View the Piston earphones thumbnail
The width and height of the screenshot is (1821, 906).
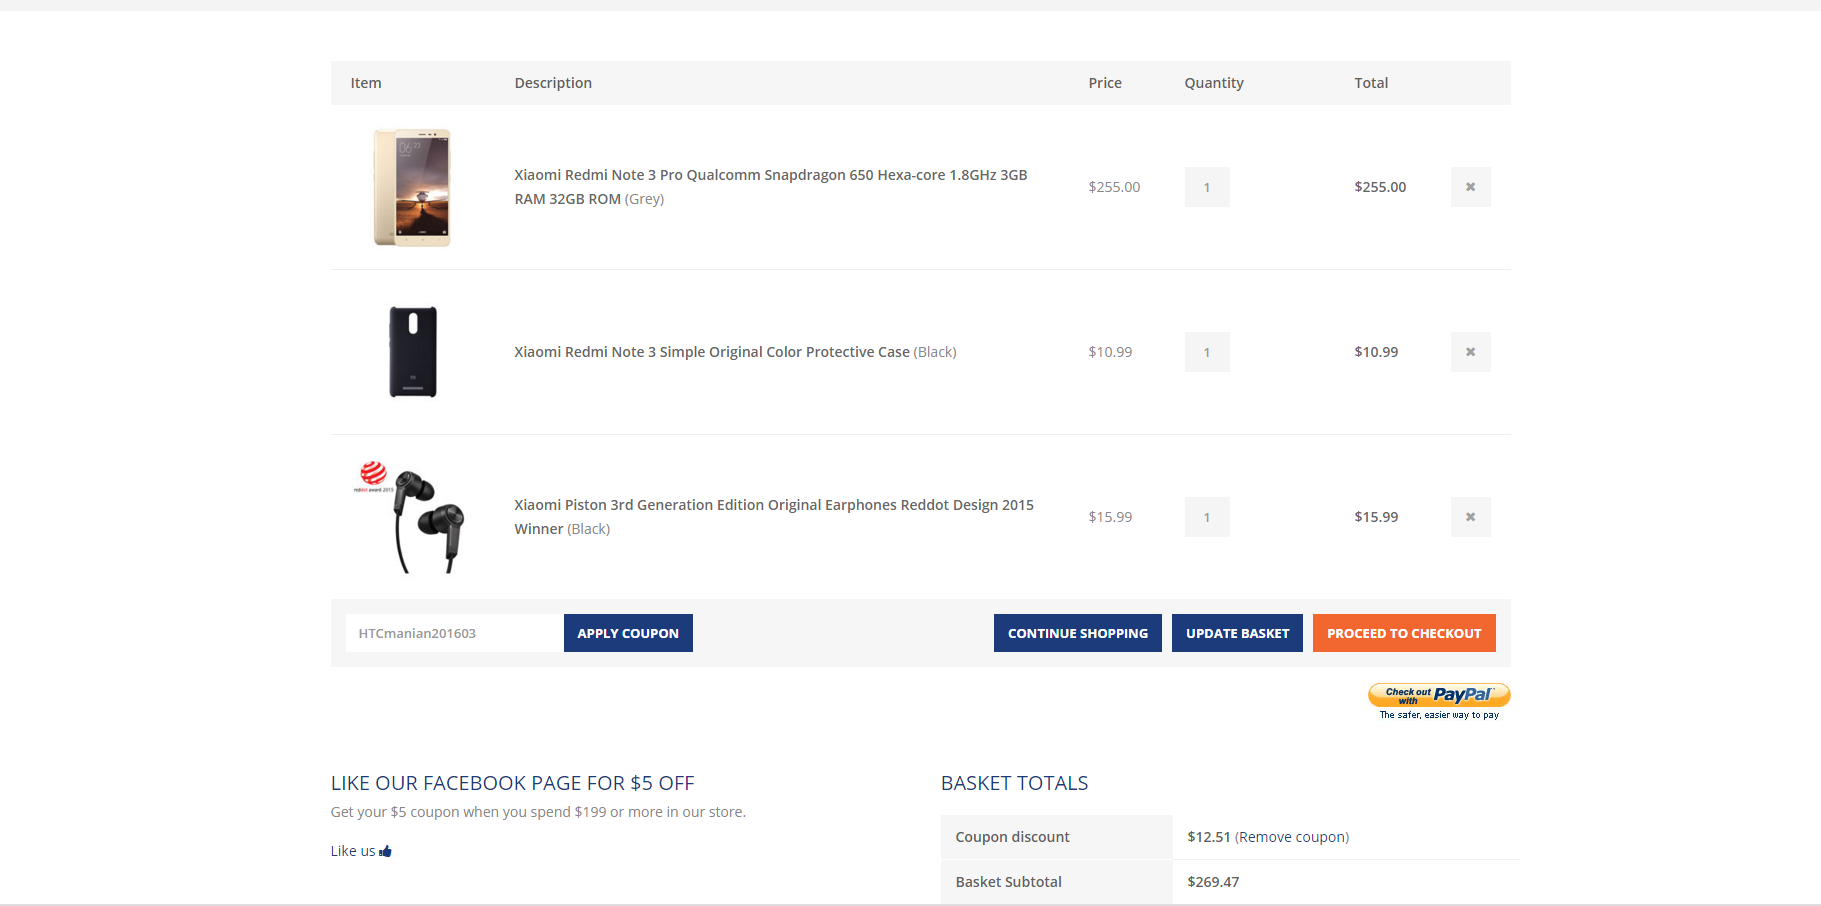[x=411, y=517]
